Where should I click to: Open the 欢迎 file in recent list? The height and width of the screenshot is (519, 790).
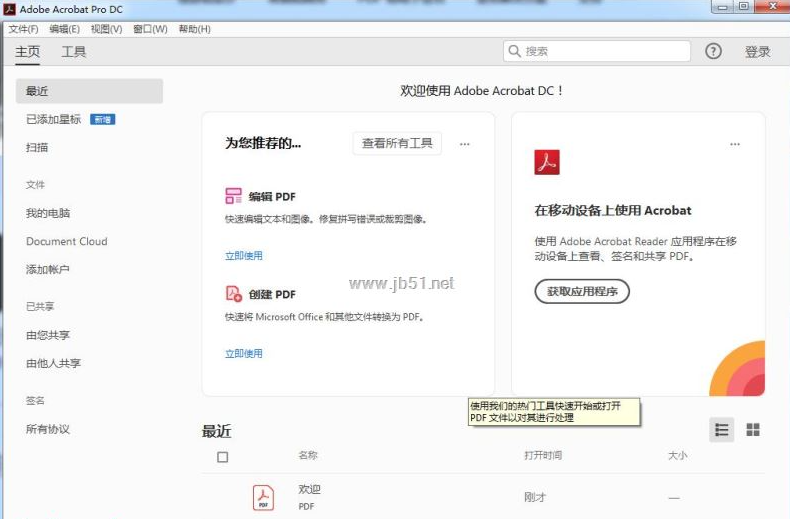(309, 489)
